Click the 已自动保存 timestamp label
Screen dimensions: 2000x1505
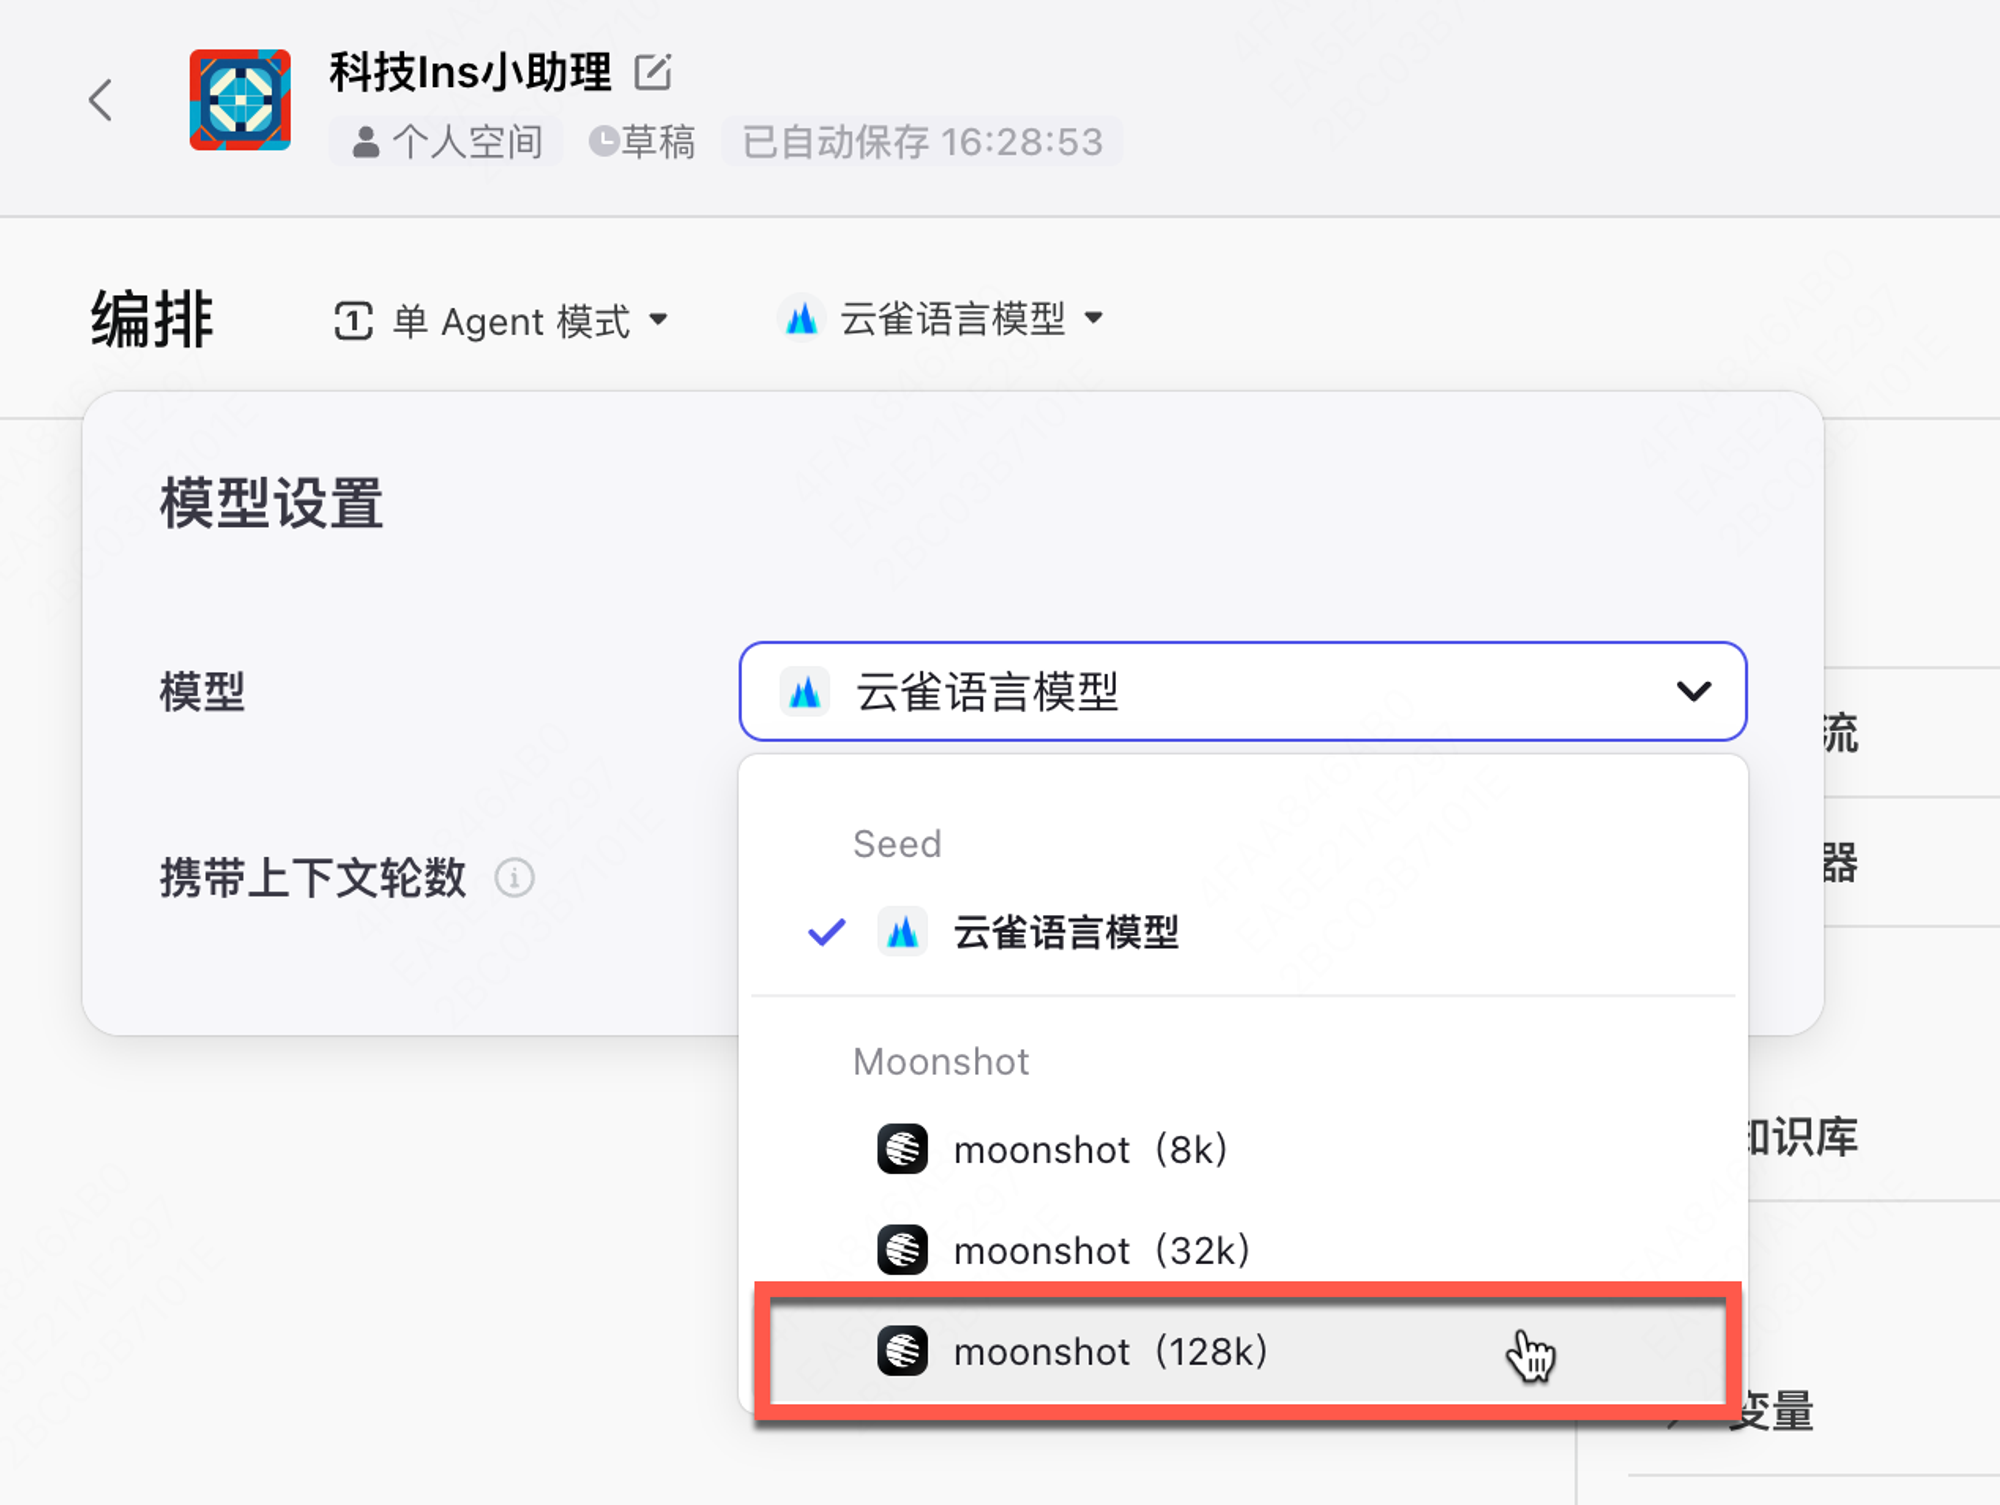922,142
